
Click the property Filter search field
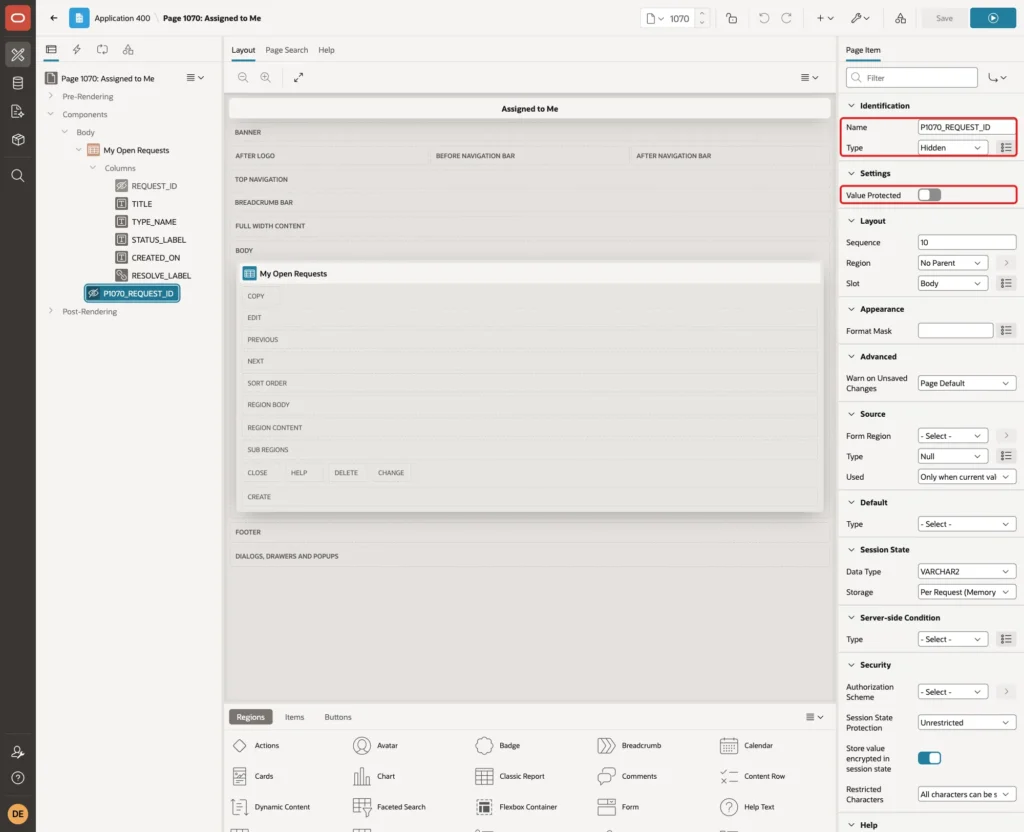click(912, 78)
